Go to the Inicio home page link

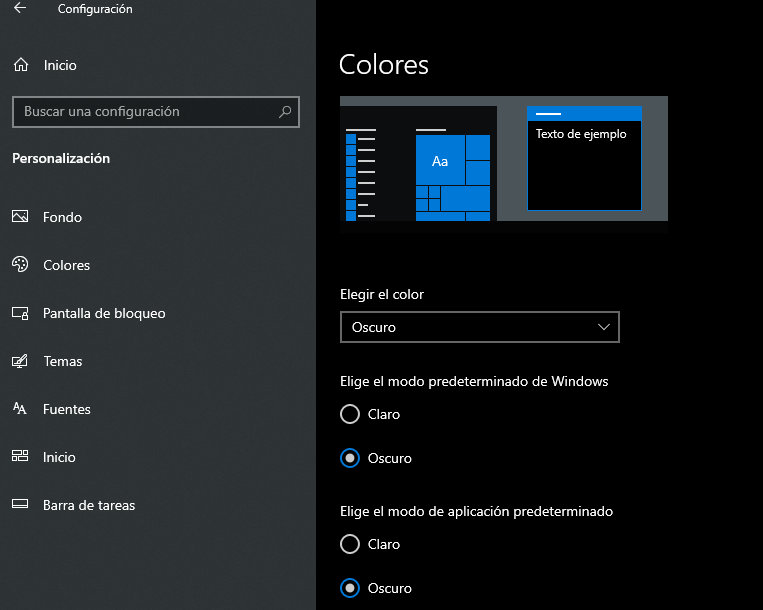point(60,65)
